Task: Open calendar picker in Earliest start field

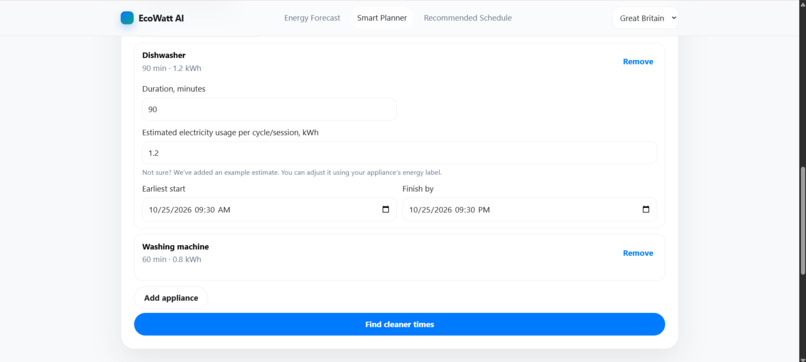Action: tap(386, 210)
